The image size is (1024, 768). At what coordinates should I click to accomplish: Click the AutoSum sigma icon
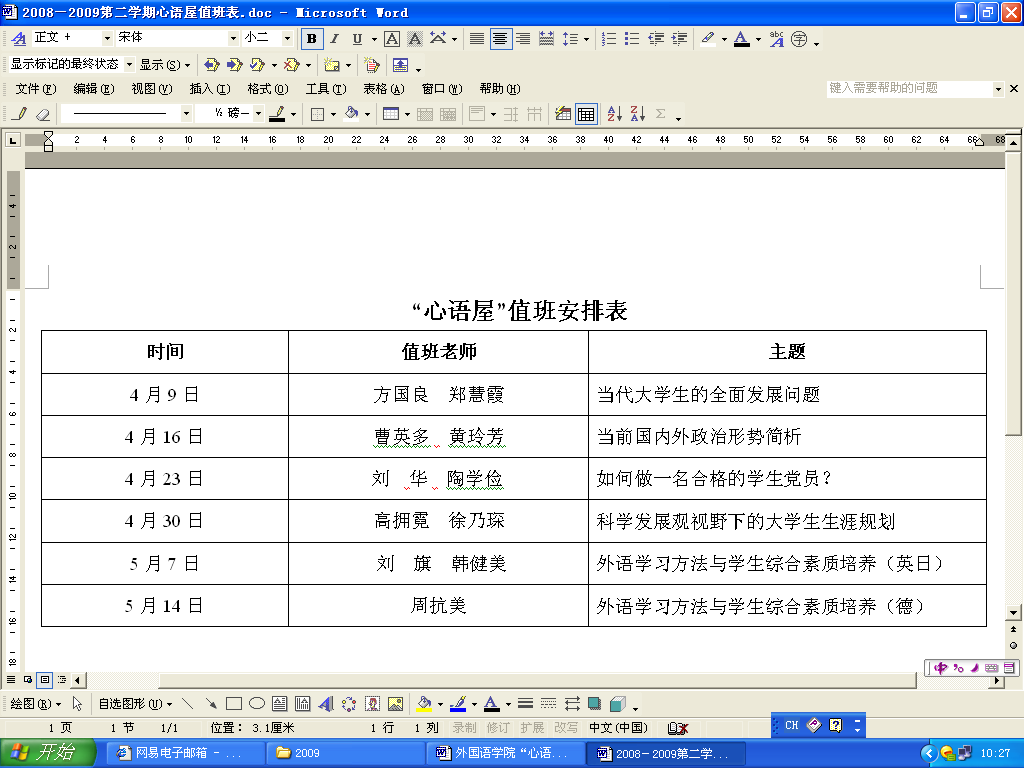click(x=660, y=114)
